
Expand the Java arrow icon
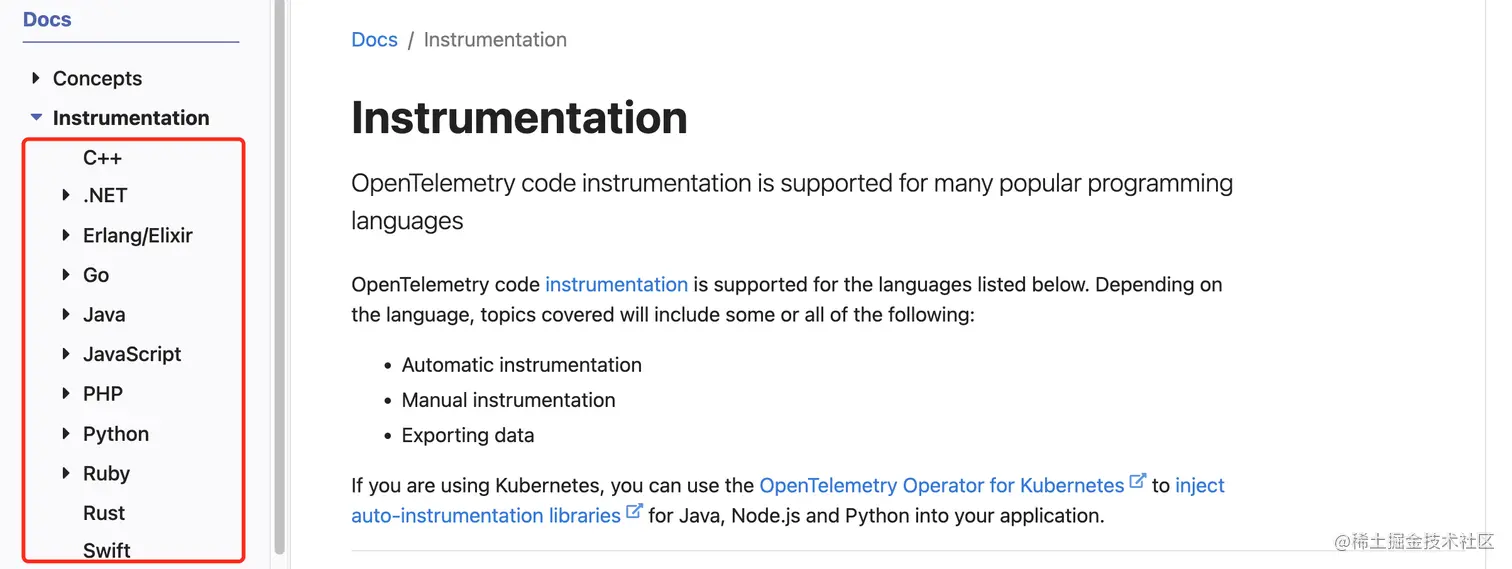click(x=66, y=315)
